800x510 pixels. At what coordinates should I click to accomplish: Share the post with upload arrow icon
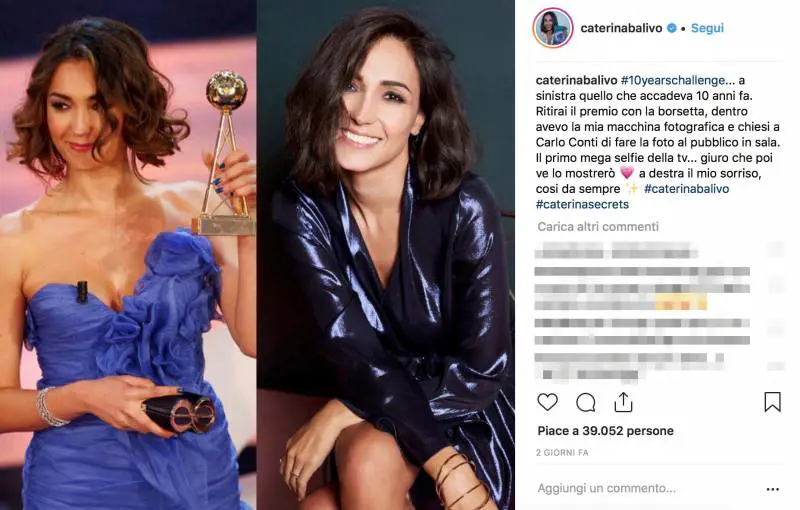pos(623,402)
